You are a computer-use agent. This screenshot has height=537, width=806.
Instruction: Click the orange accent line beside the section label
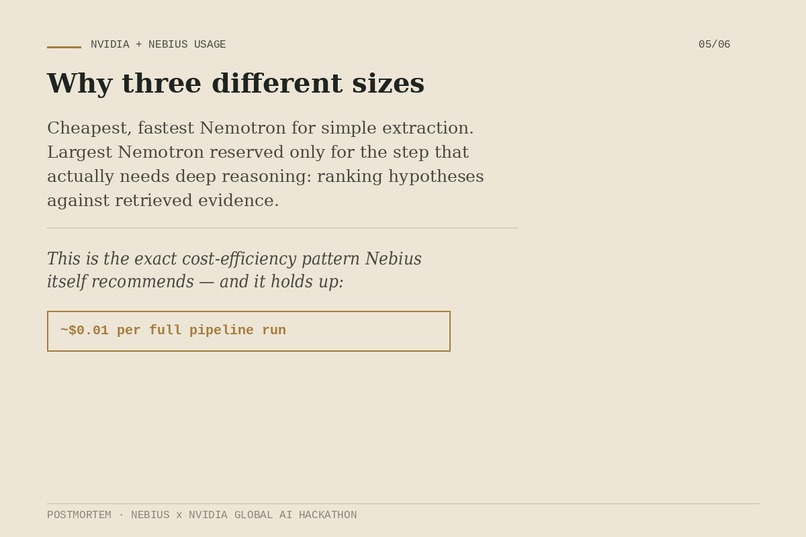coord(64,47)
